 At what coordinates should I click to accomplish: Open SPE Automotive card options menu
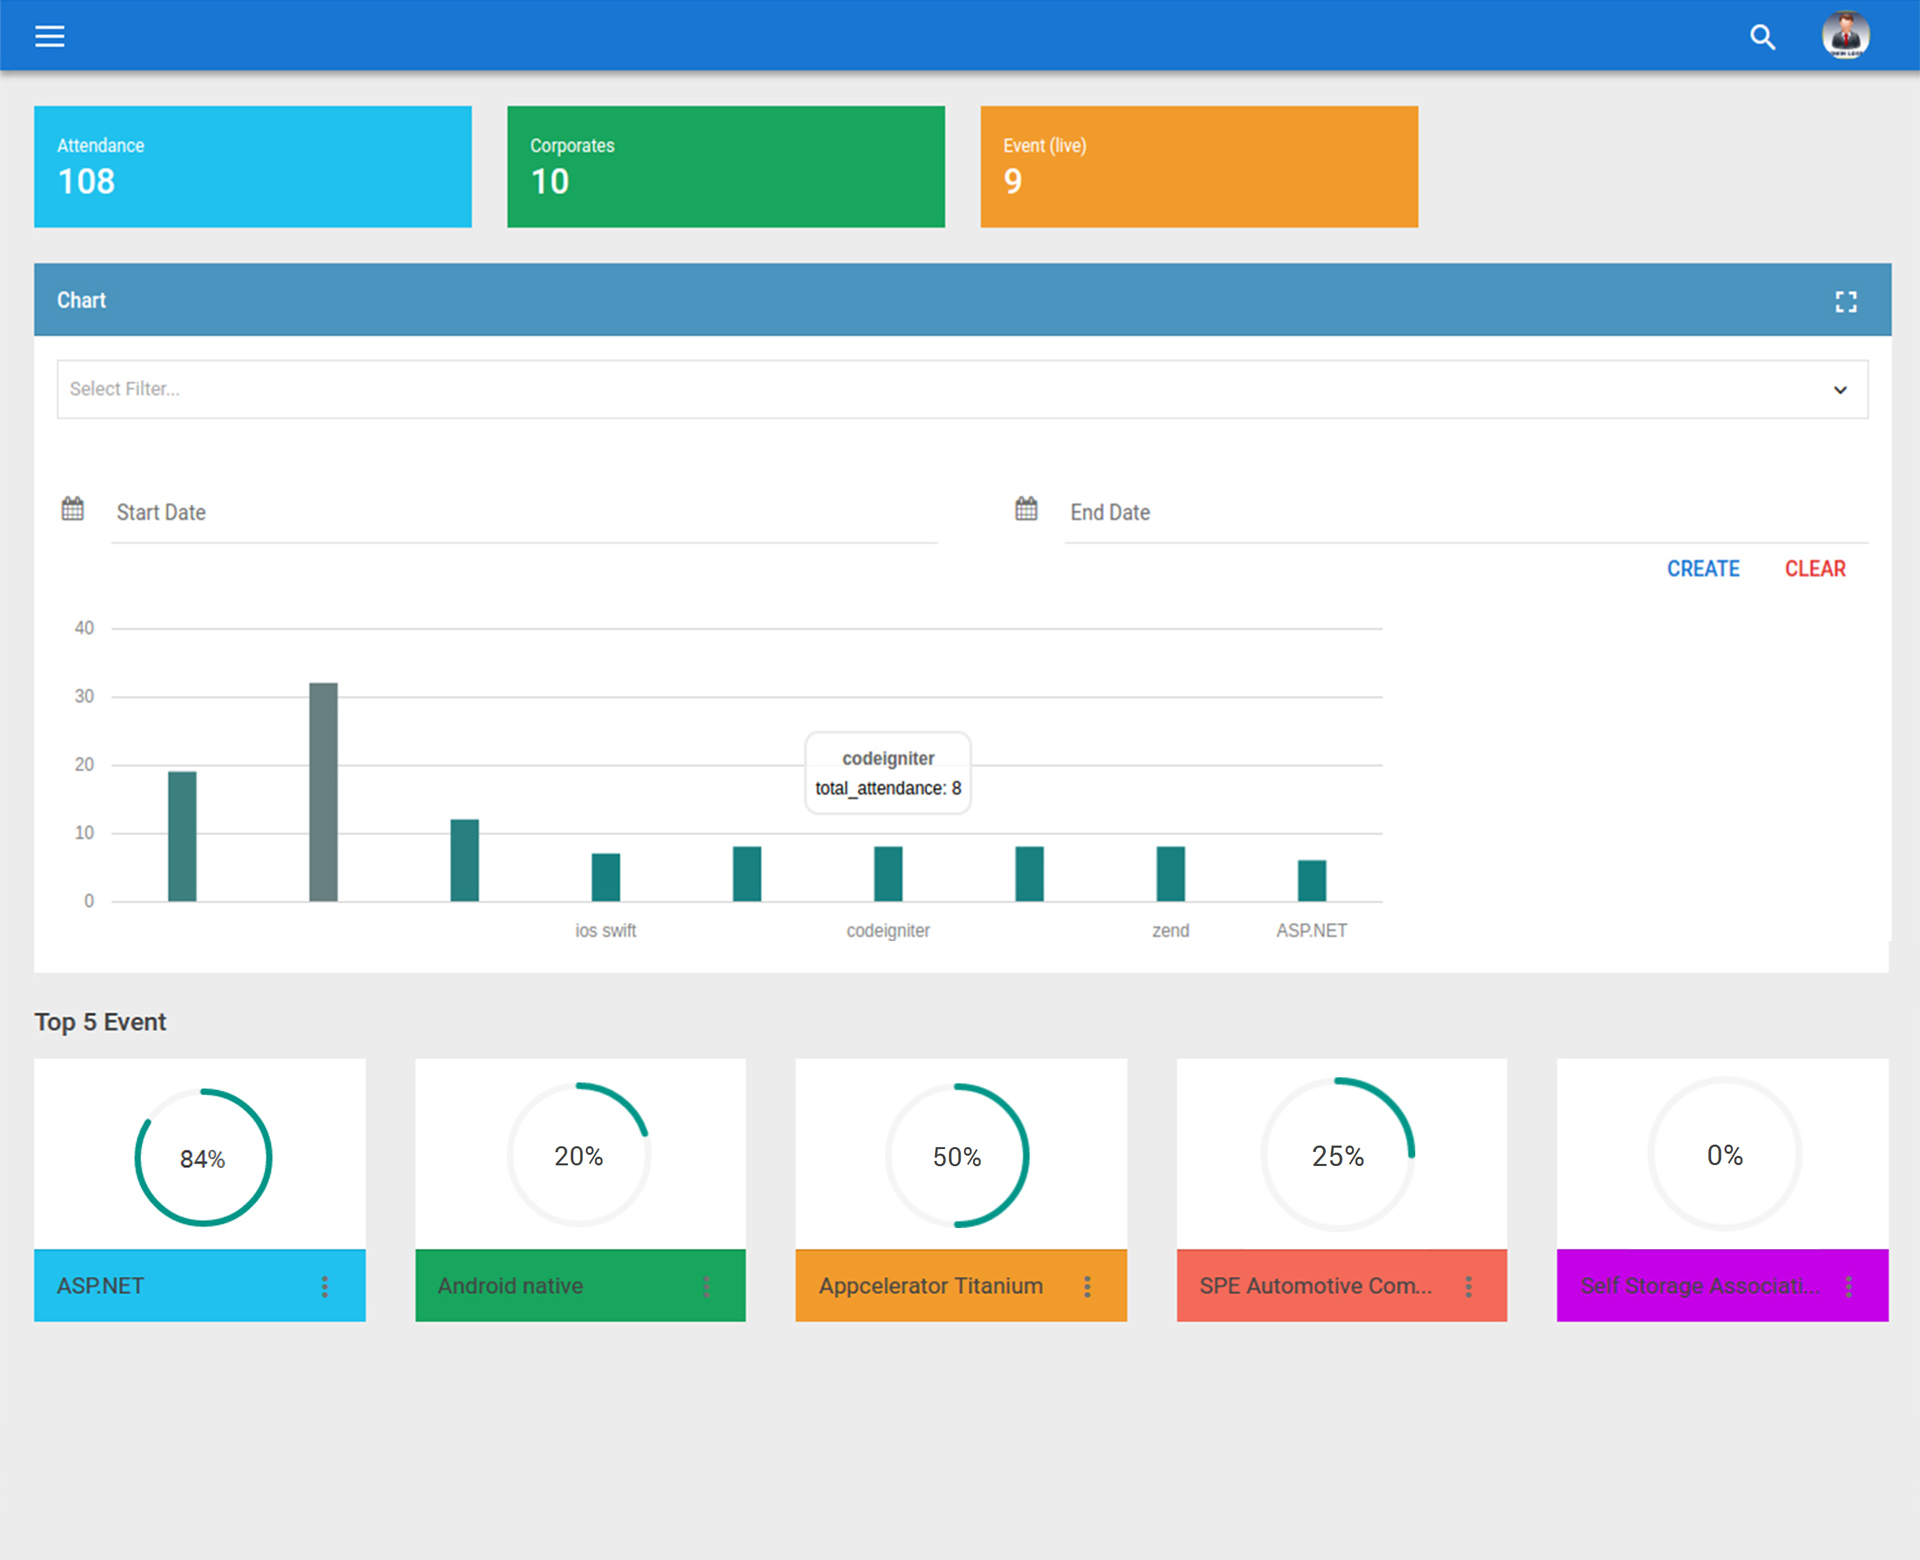(x=1468, y=1286)
